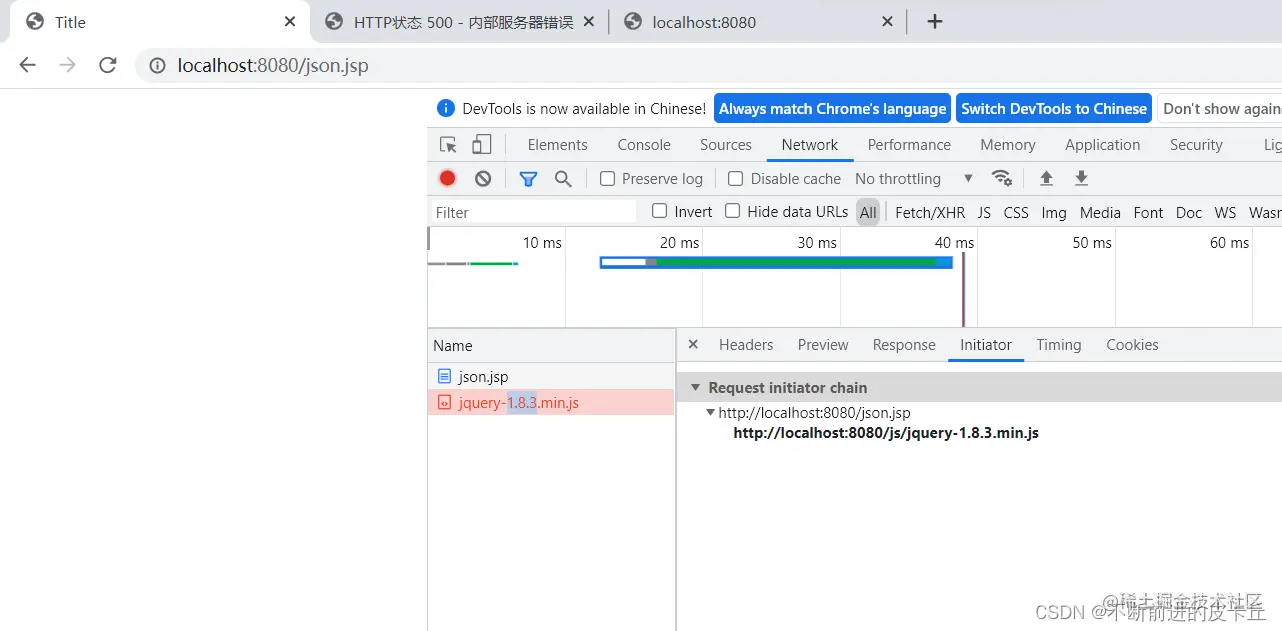Go back to previous page
1282x631 pixels.
(27, 65)
